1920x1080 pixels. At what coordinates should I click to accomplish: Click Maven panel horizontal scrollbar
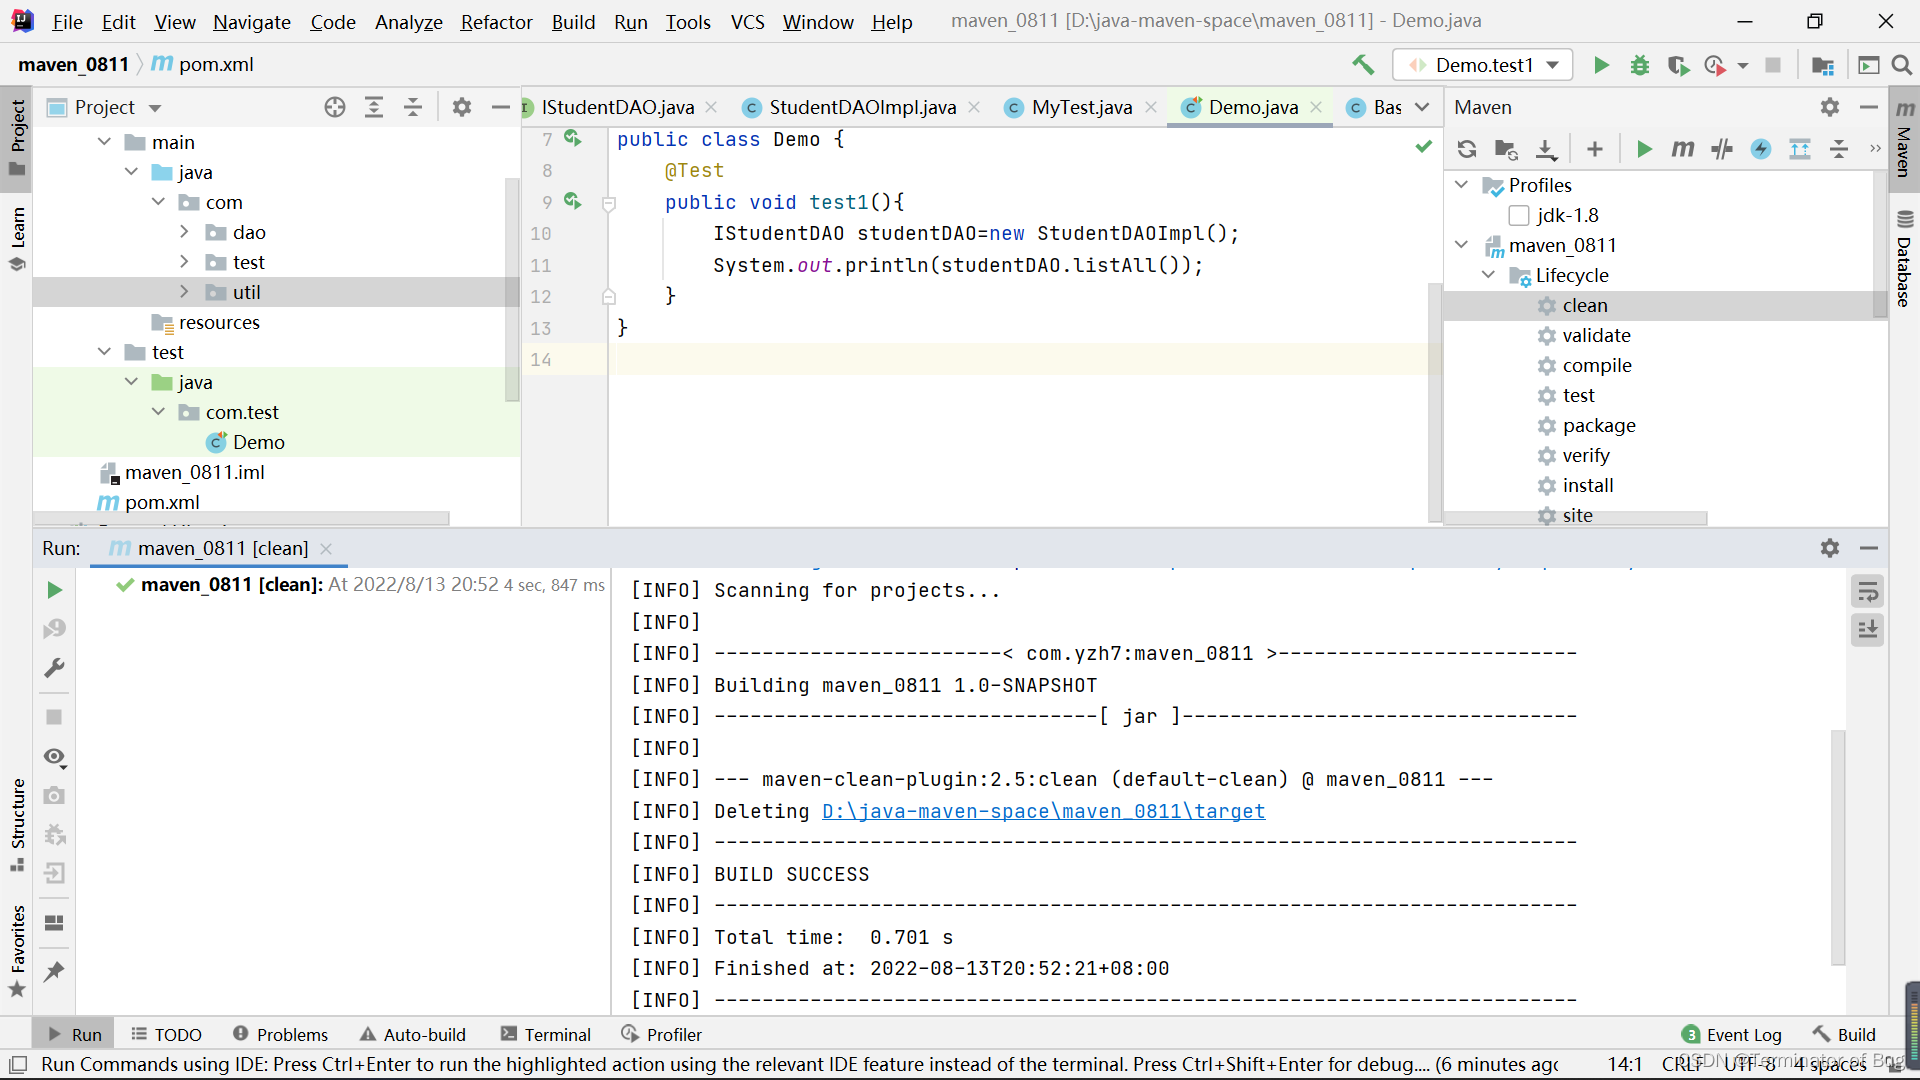pos(1575,518)
